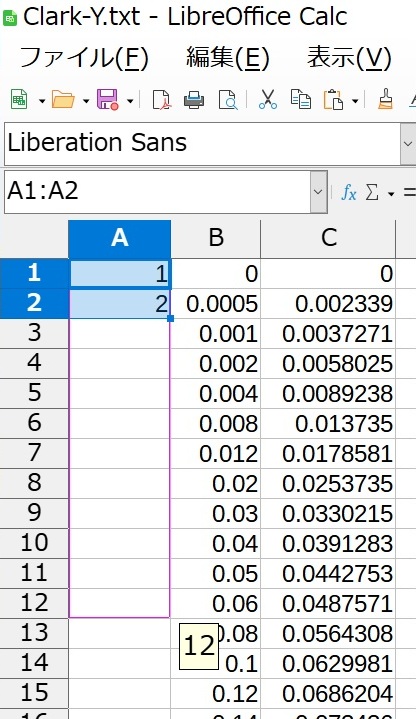This screenshot has height=719, width=416.
Task: Save the document with the floppy icon
Action: point(108,99)
